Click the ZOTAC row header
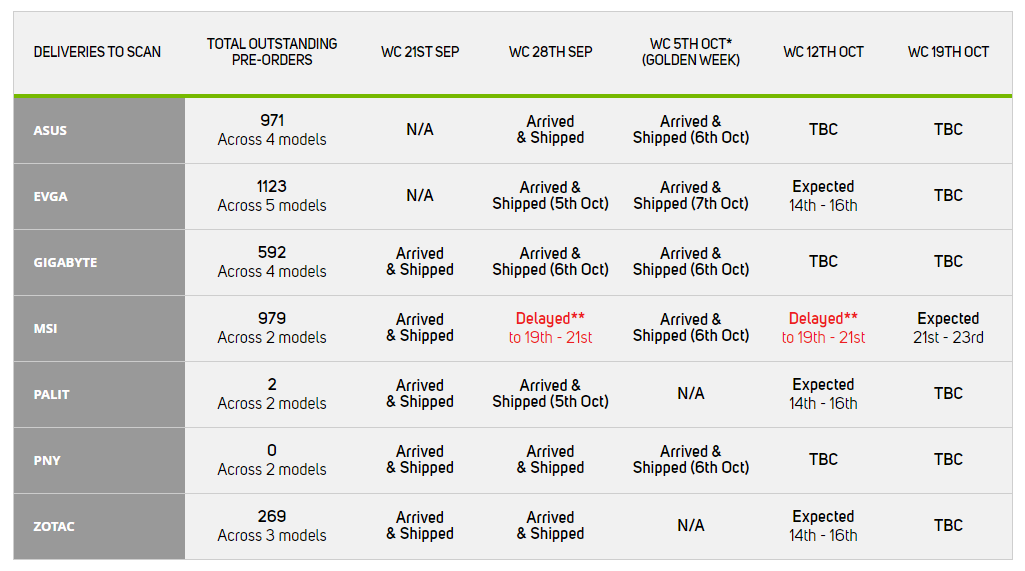Screen dimensions: 1025x571 pos(99,527)
